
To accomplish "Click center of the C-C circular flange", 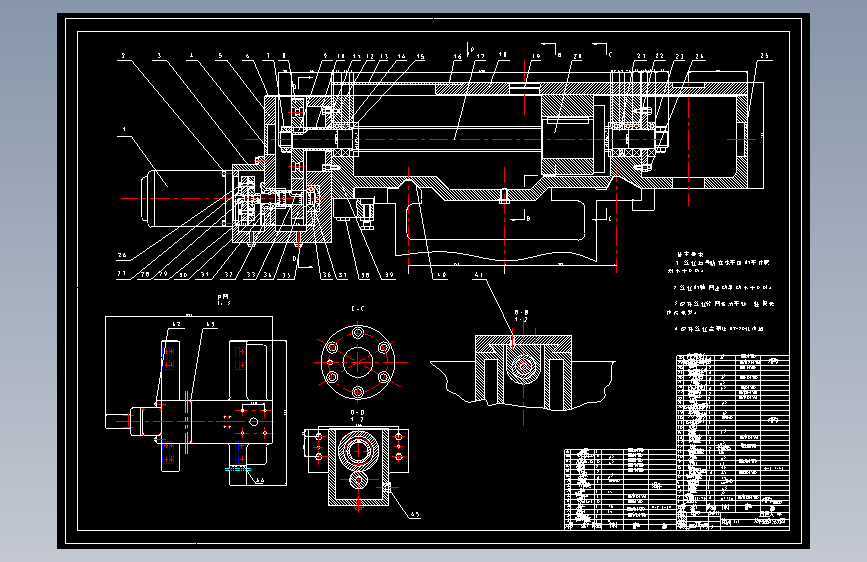I will pos(358,363).
